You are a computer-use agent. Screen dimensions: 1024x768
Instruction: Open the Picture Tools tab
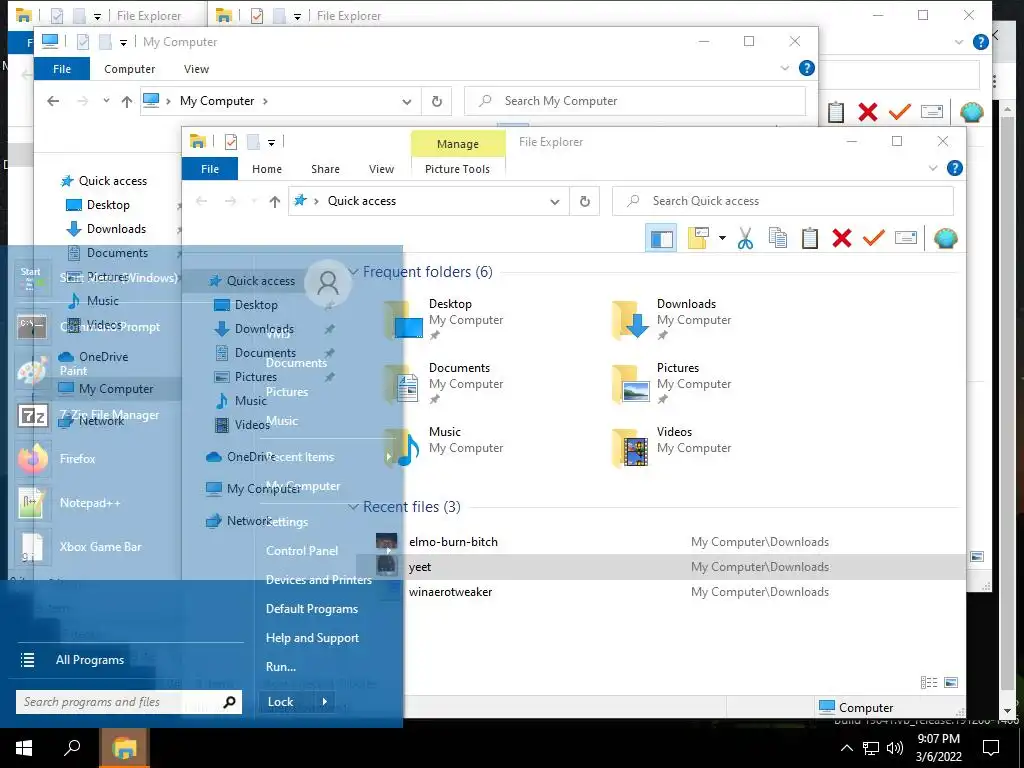click(x=457, y=169)
